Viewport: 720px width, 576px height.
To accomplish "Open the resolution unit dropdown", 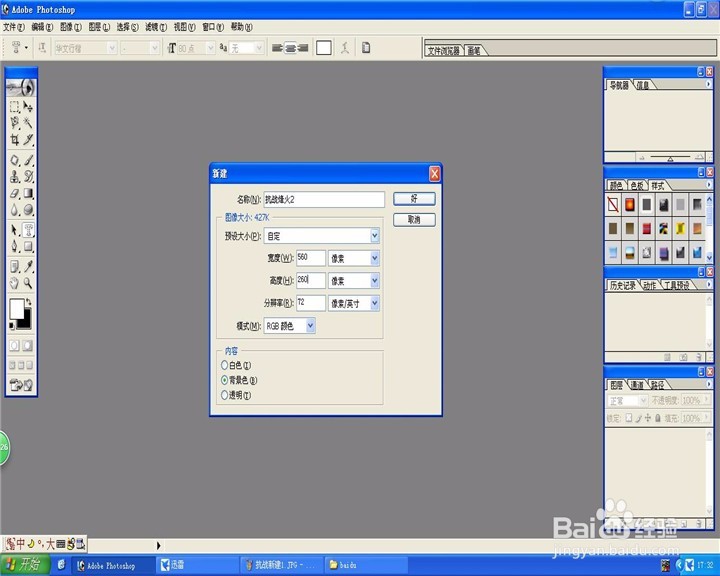I will point(375,303).
